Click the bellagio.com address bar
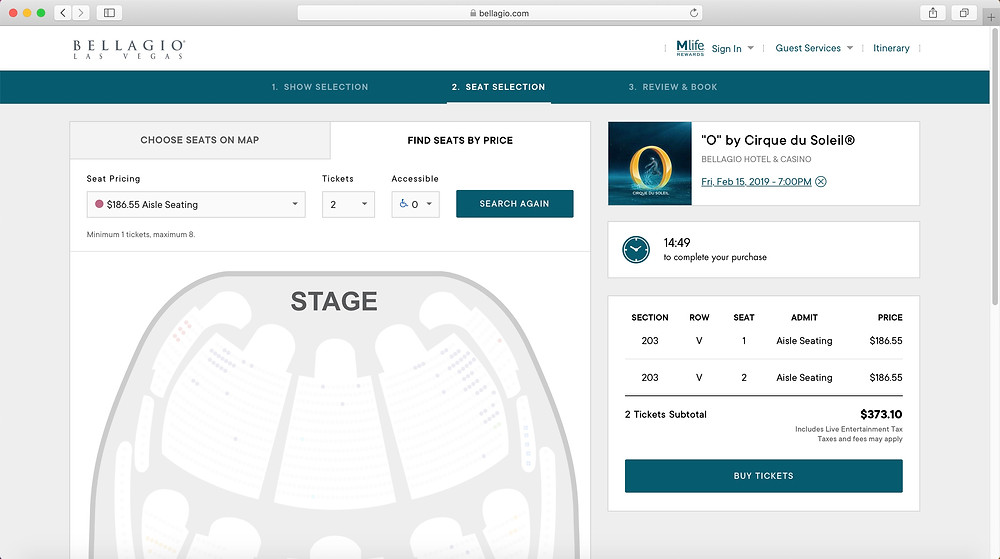 click(x=500, y=13)
